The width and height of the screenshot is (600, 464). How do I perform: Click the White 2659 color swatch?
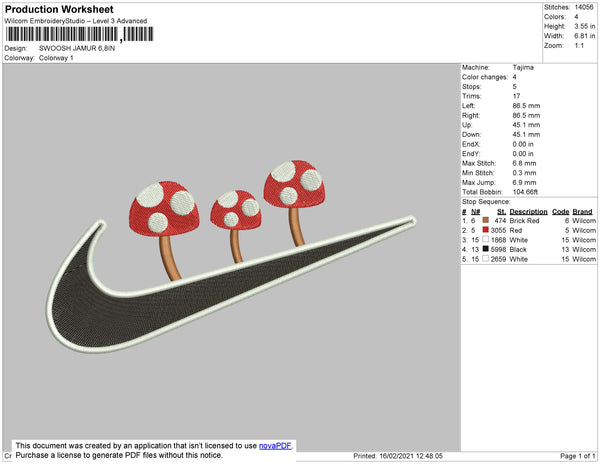point(486,259)
